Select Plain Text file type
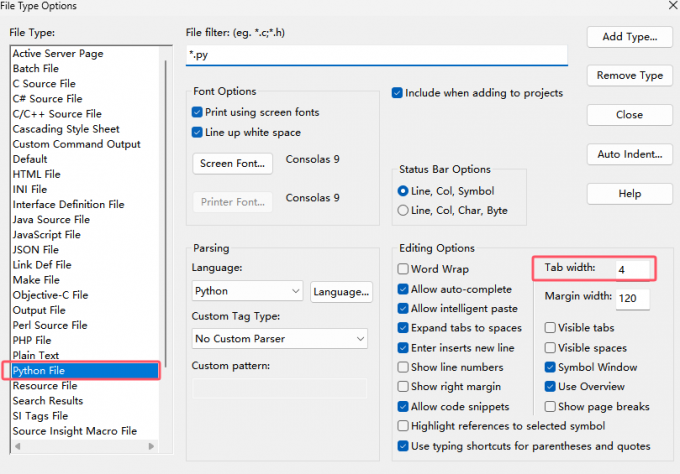The height and width of the screenshot is (474, 680). [x=36, y=355]
